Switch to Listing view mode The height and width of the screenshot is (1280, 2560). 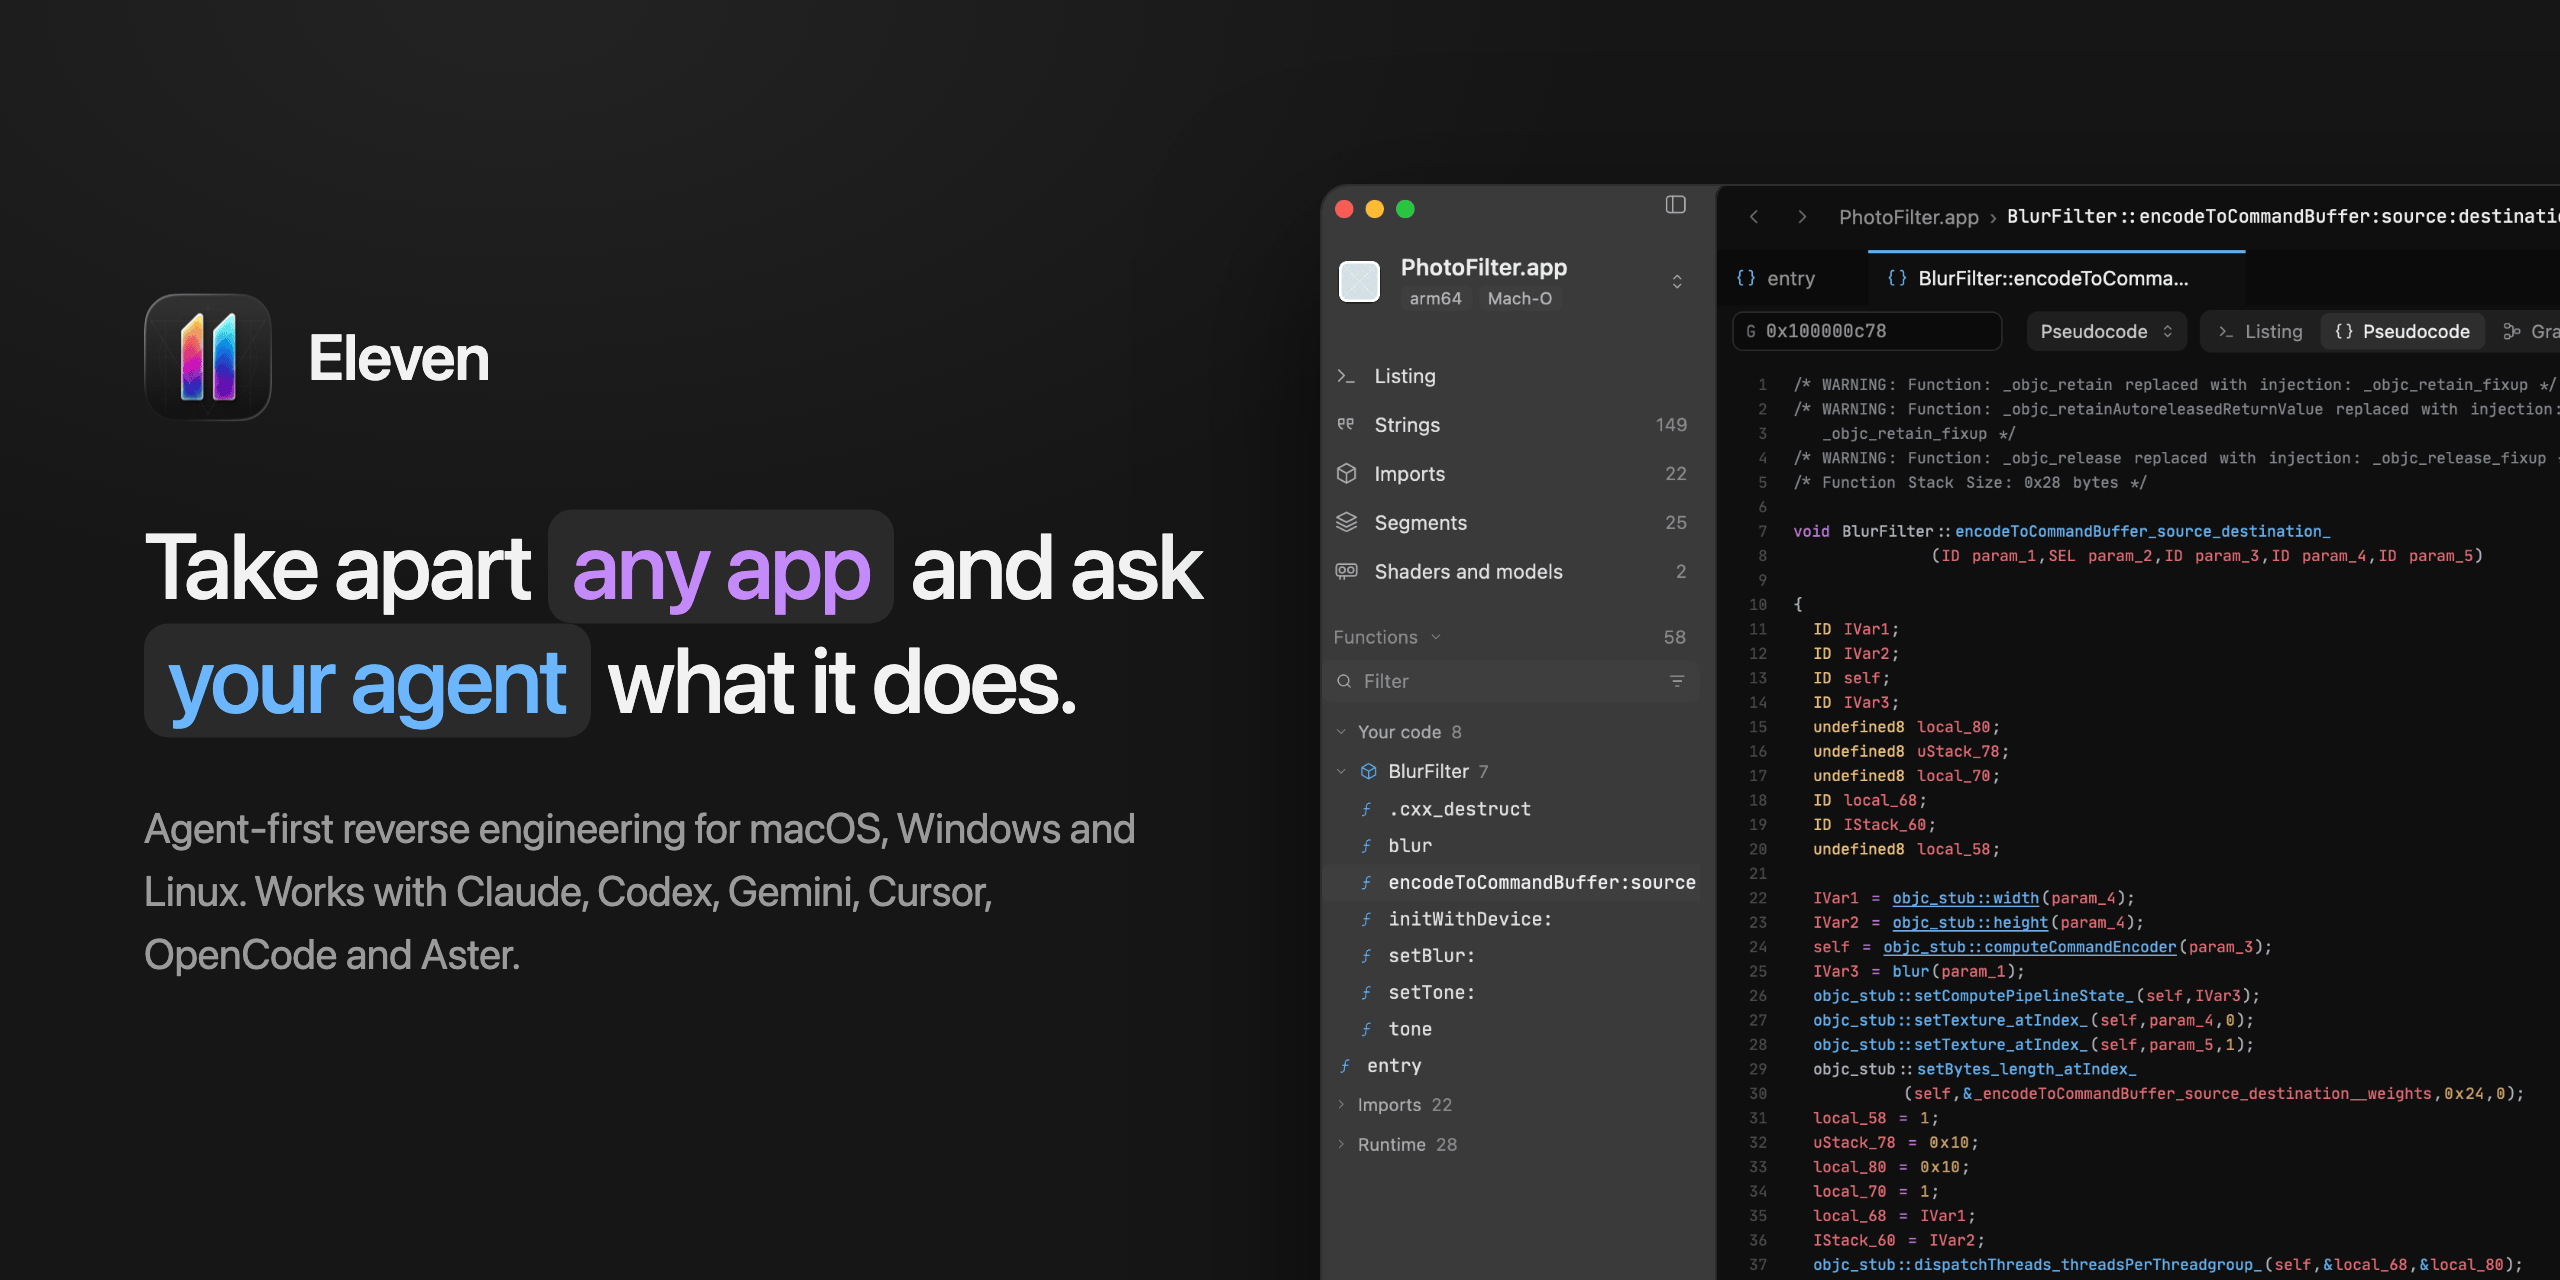click(2261, 332)
